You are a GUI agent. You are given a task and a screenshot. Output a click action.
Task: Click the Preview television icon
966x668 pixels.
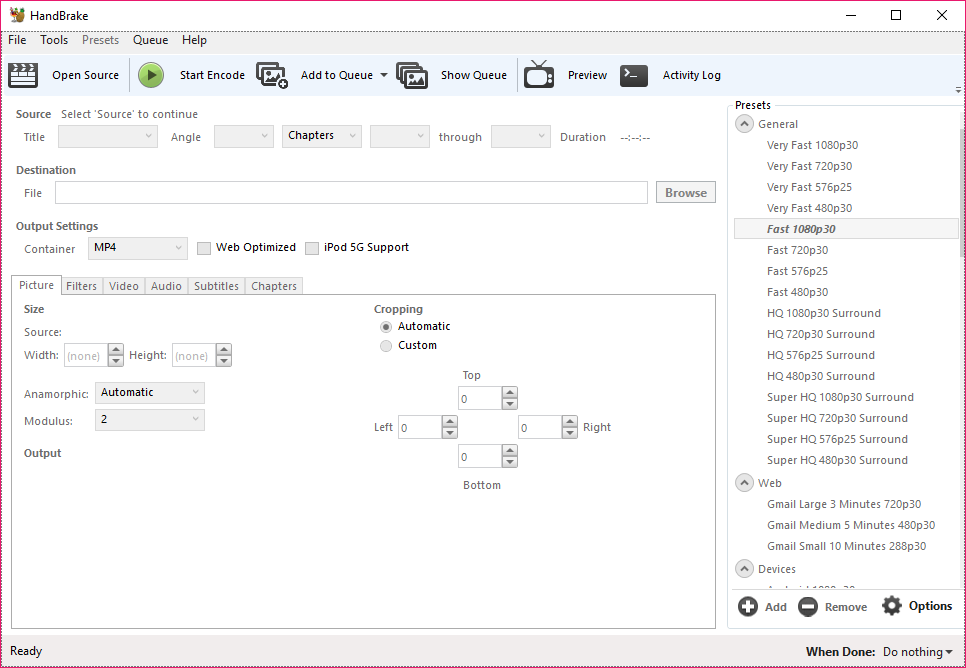tap(539, 75)
